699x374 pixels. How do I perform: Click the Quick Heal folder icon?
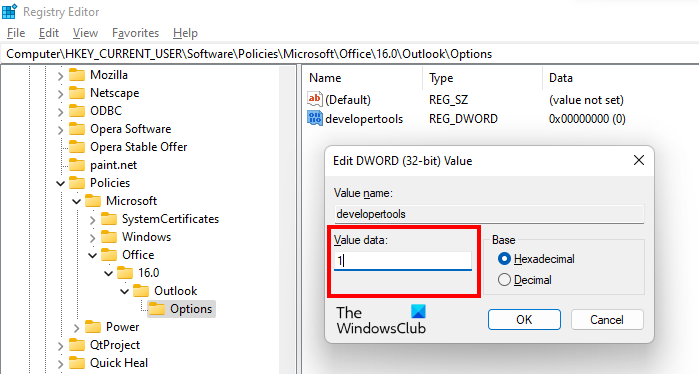[77, 363]
